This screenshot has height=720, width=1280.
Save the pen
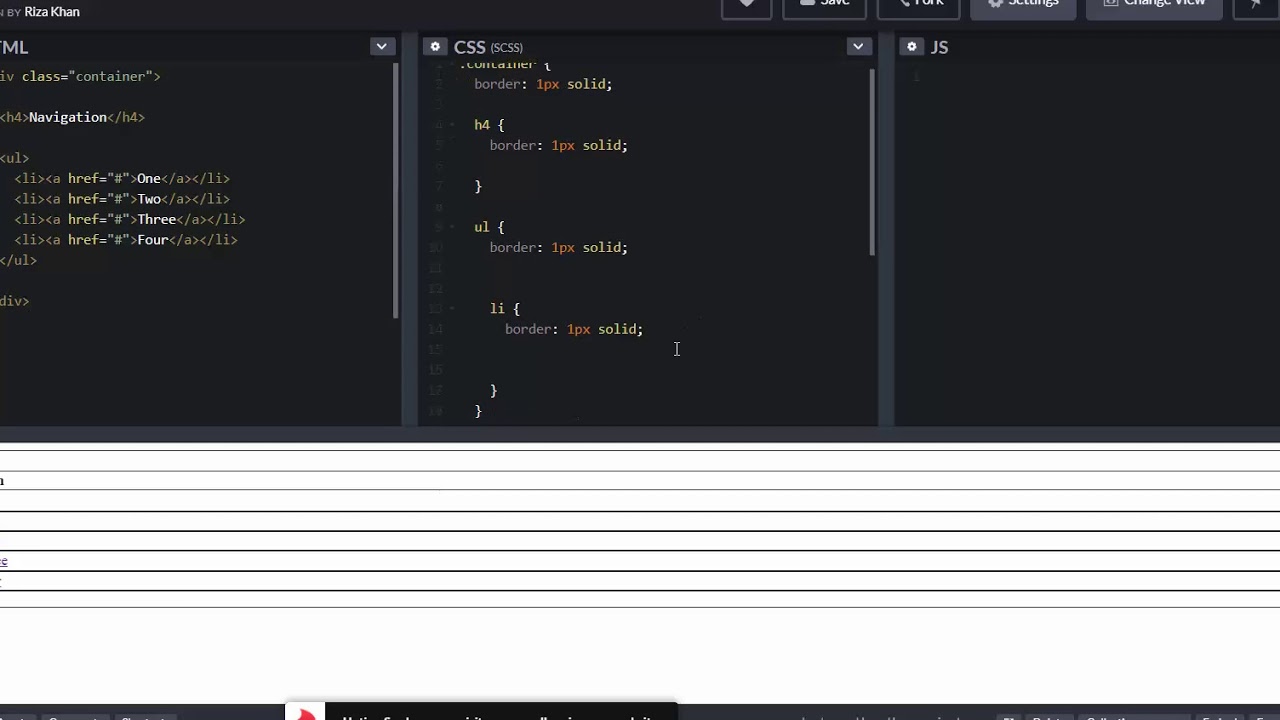[824, 5]
